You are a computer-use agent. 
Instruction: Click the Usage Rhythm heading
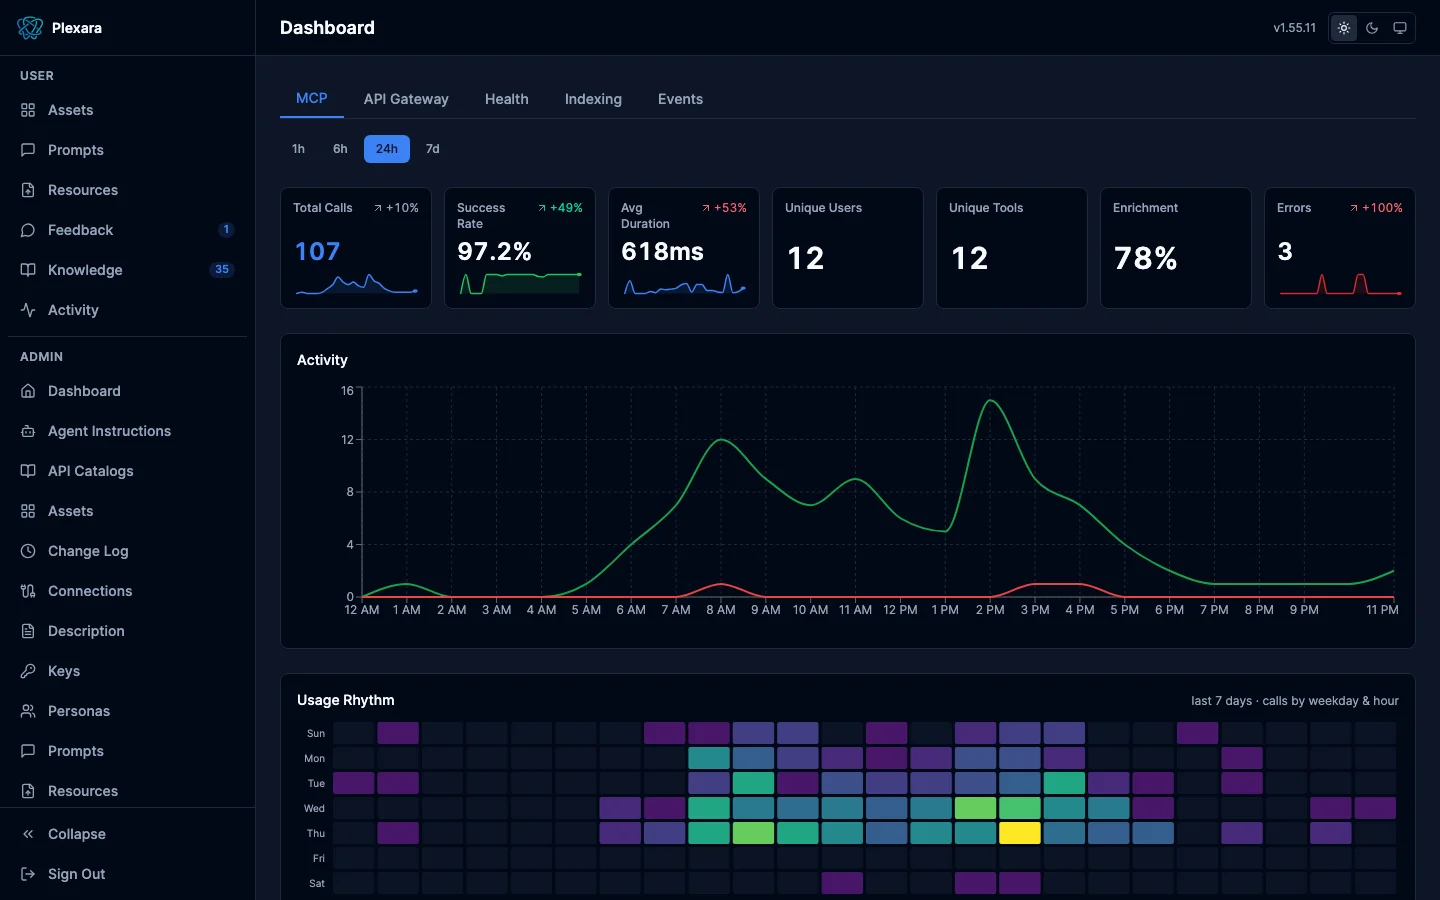click(346, 700)
